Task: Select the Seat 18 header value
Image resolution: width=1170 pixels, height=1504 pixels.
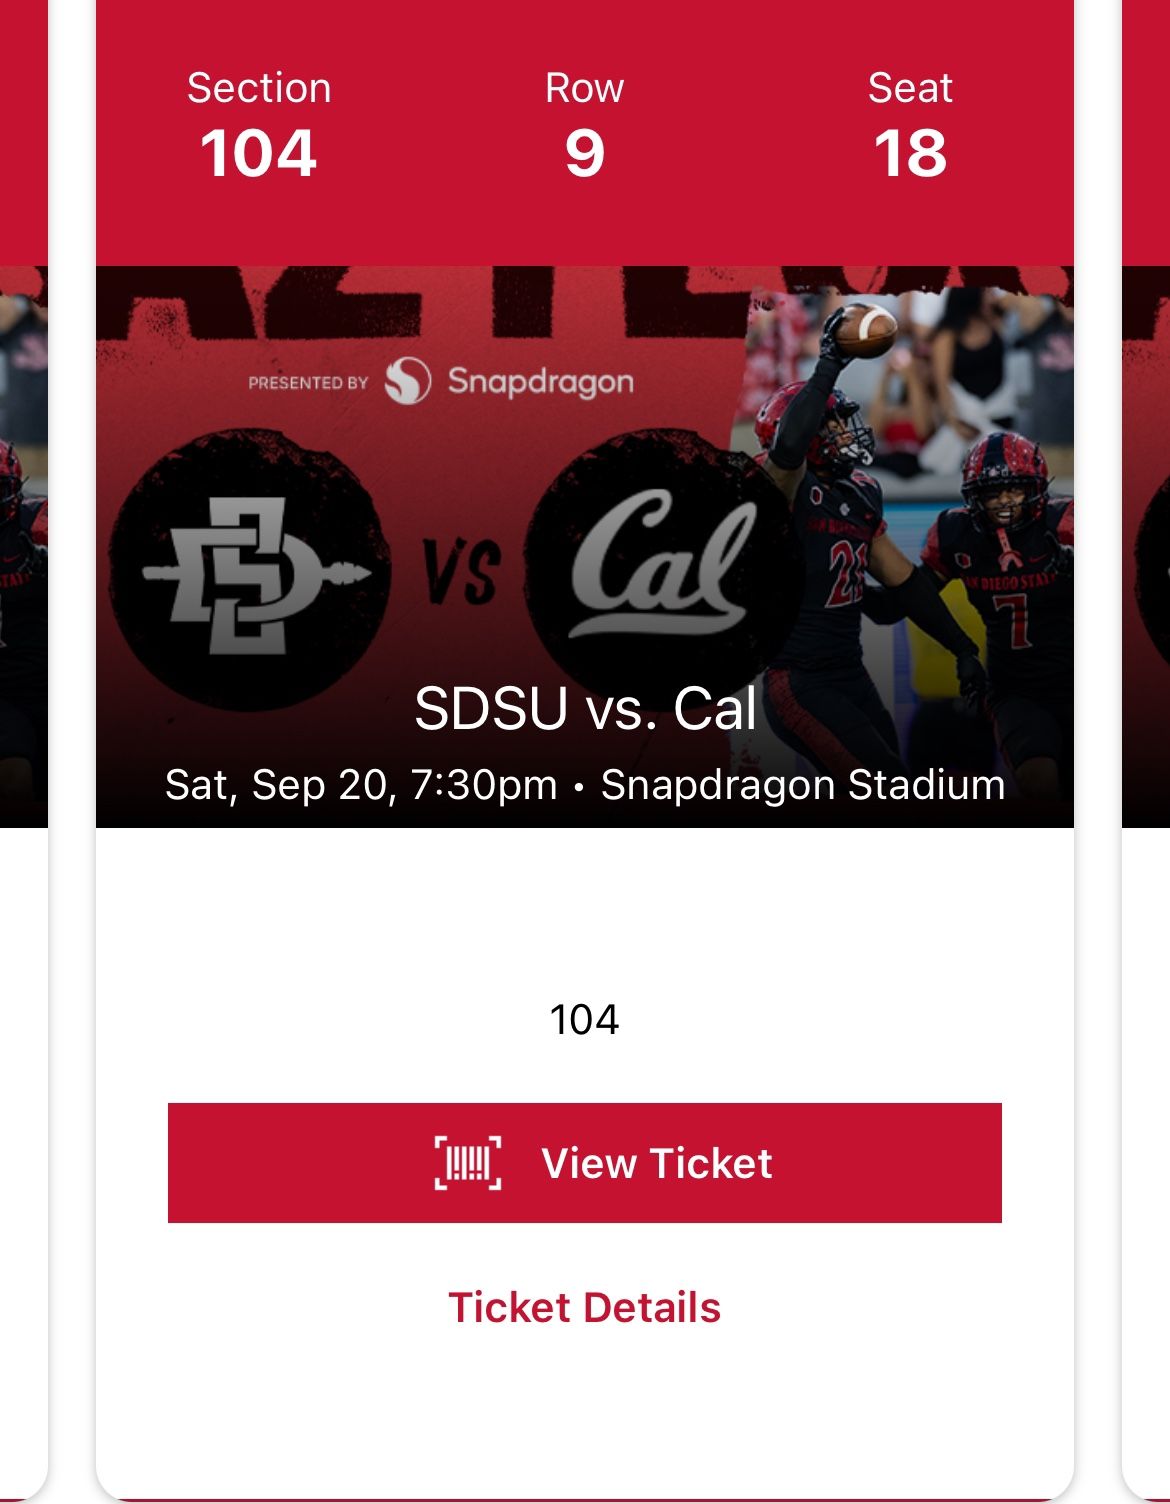Action: [x=910, y=153]
